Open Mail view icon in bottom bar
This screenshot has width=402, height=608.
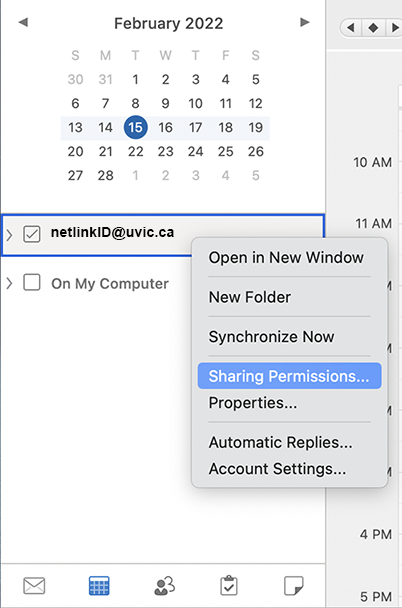point(34,586)
